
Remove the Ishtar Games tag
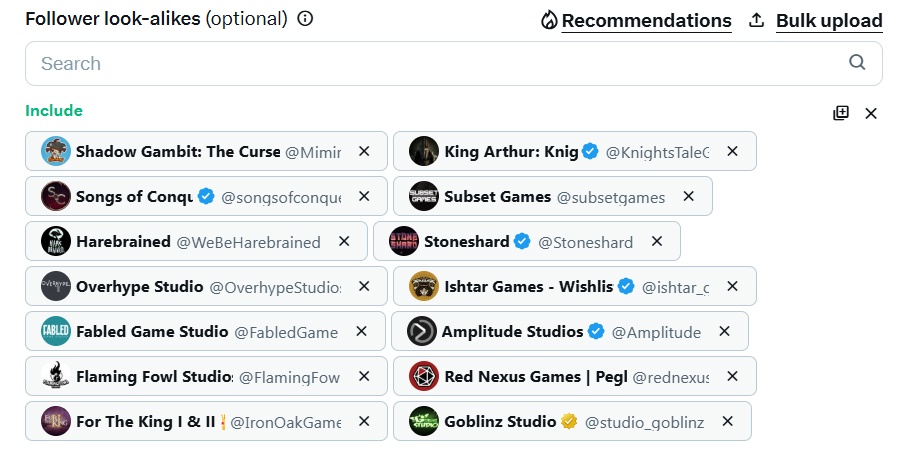point(732,286)
